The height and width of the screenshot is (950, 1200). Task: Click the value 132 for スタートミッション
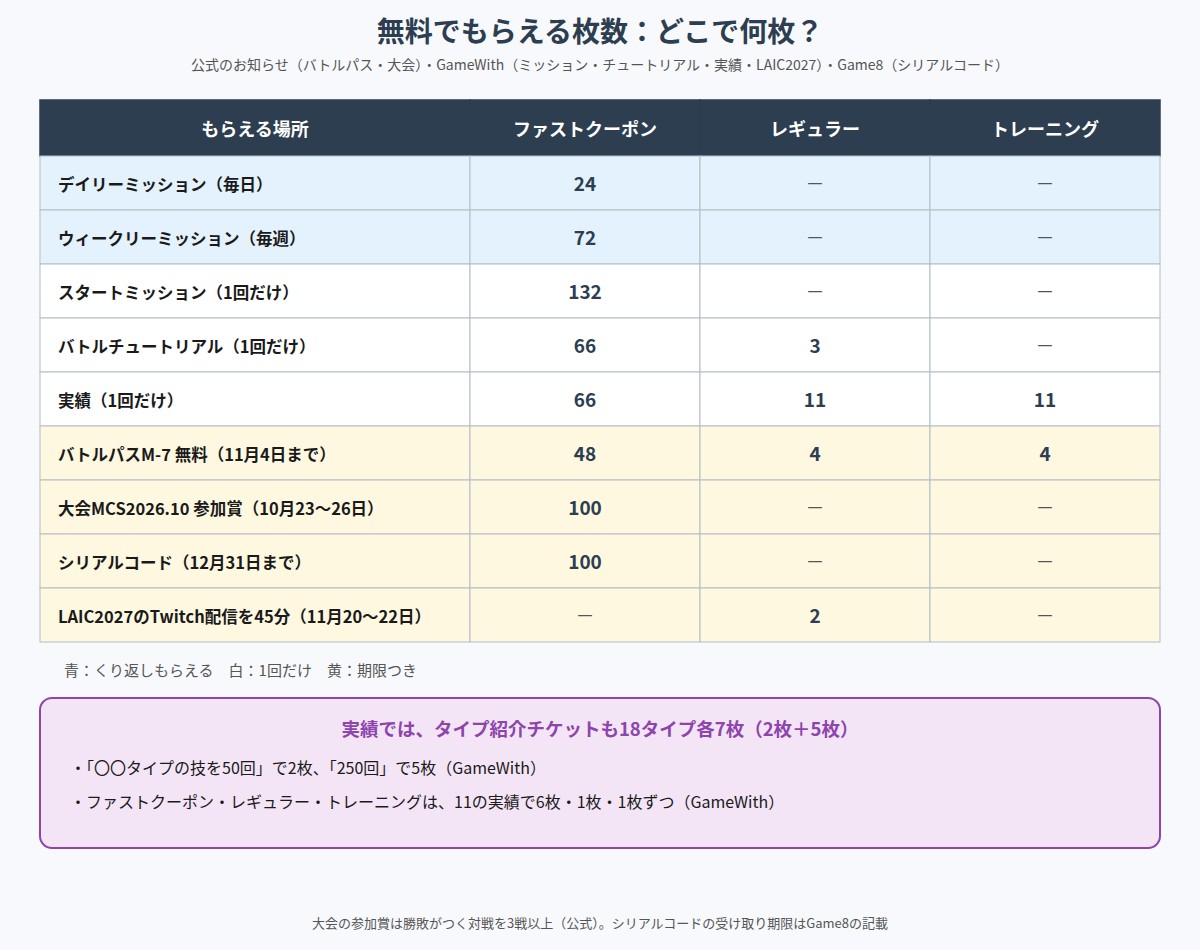pyautogui.click(x=585, y=292)
